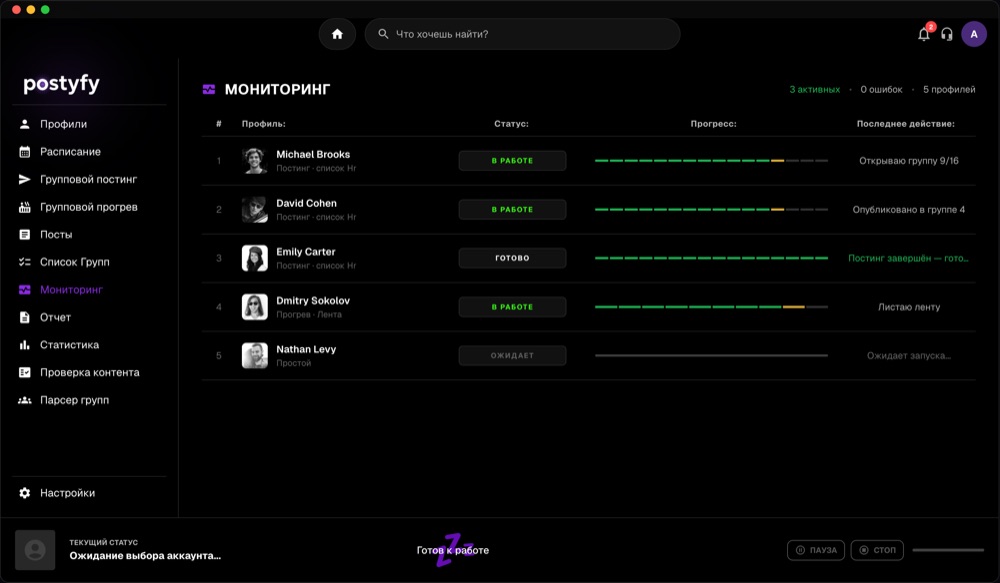Click the bottom bar slider track
Image resolution: width=1000 pixels, height=583 pixels.
click(x=948, y=550)
